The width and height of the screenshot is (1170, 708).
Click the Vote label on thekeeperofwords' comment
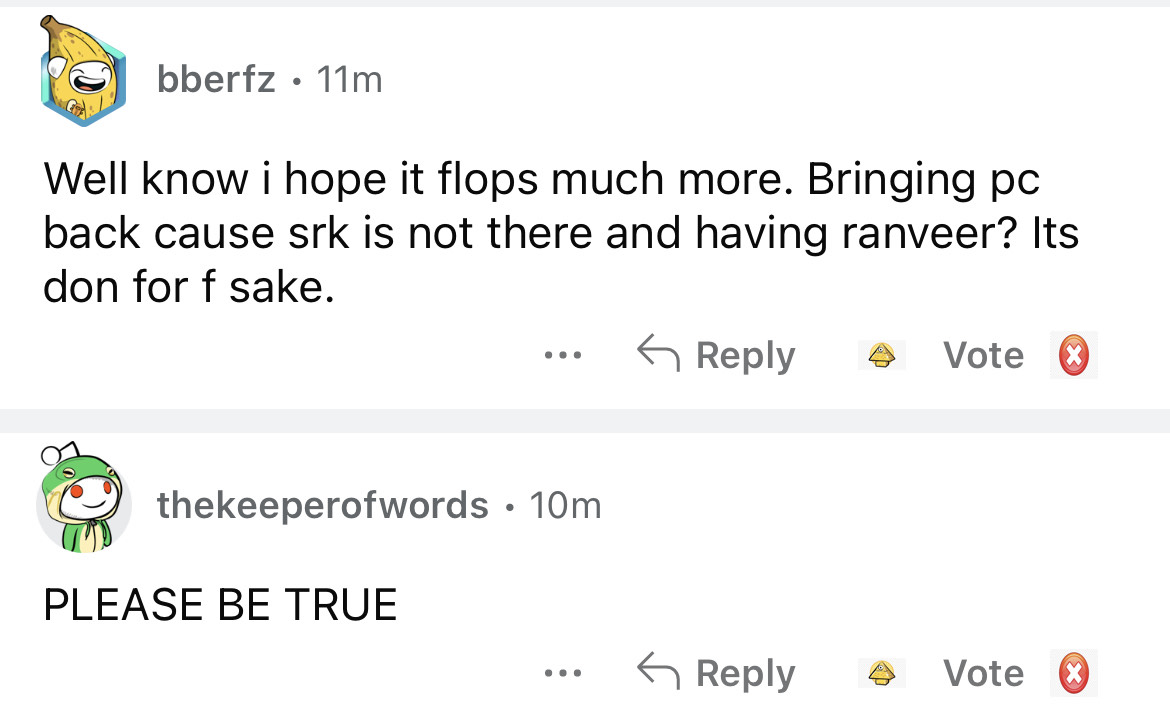click(984, 673)
